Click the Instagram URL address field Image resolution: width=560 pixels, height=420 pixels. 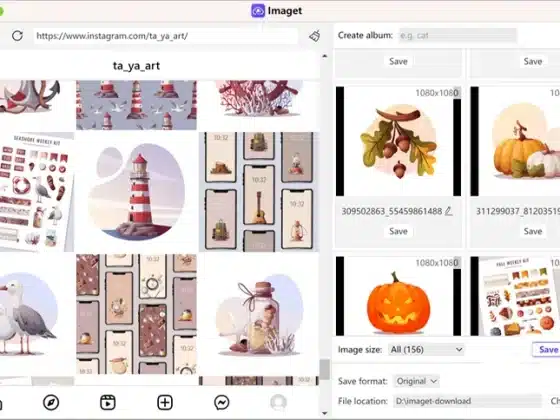pyautogui.click(x=165, y=36)
